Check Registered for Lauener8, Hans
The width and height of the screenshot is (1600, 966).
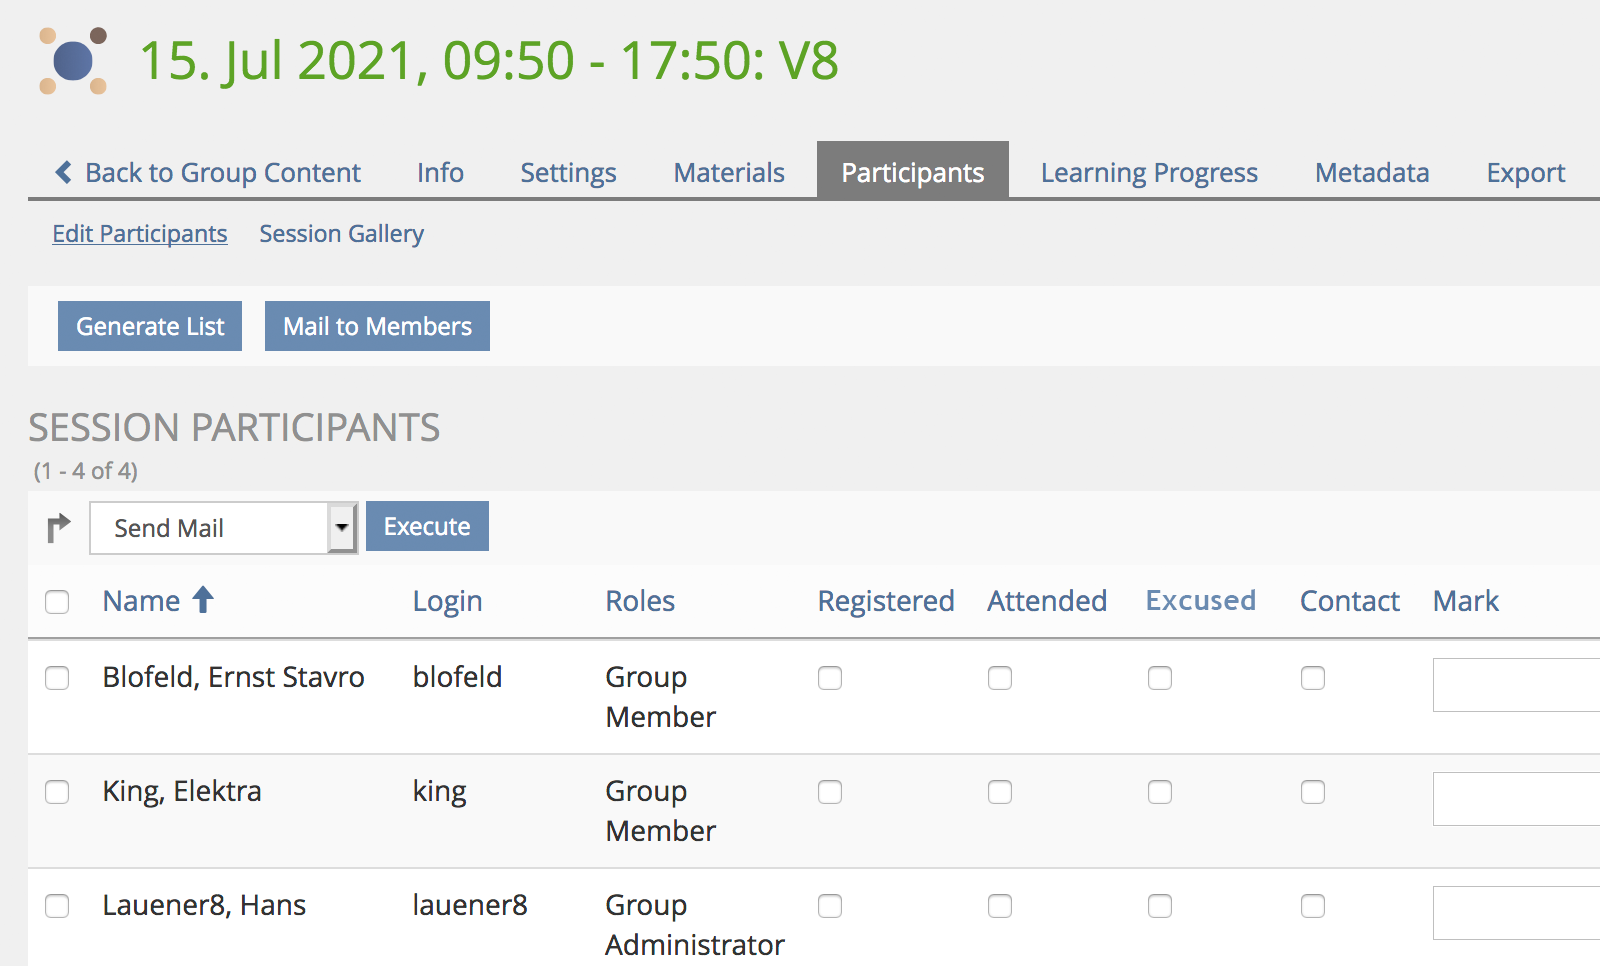(x=830, y=906)
